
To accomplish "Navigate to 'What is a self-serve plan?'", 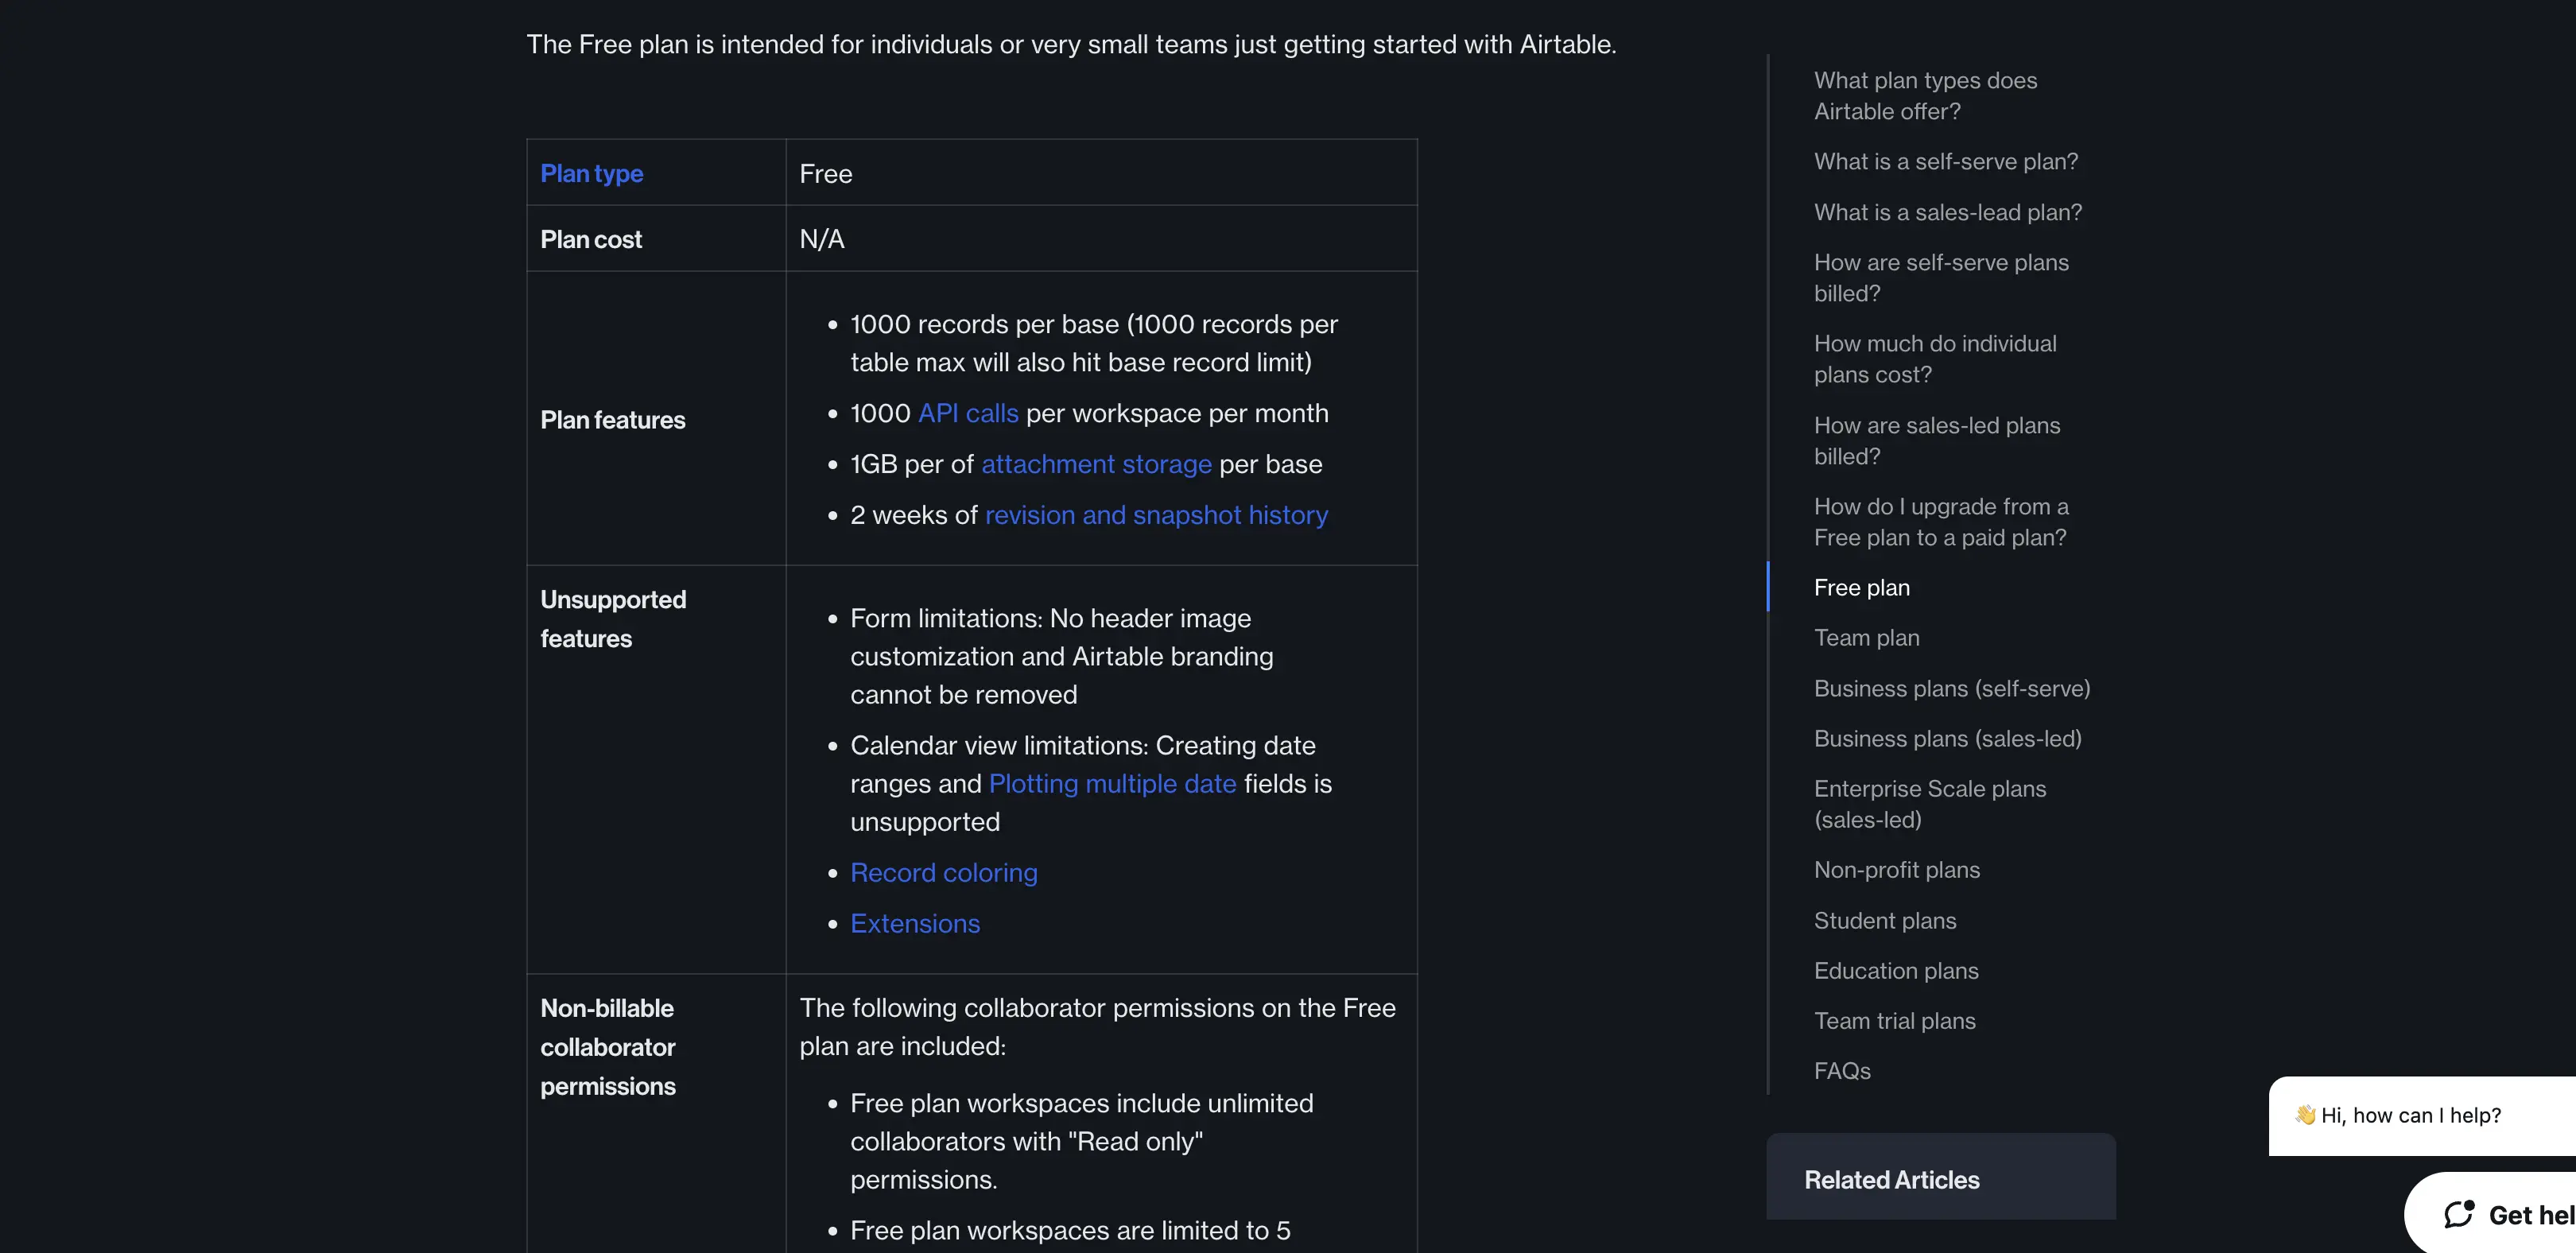I will (1945, 161).
